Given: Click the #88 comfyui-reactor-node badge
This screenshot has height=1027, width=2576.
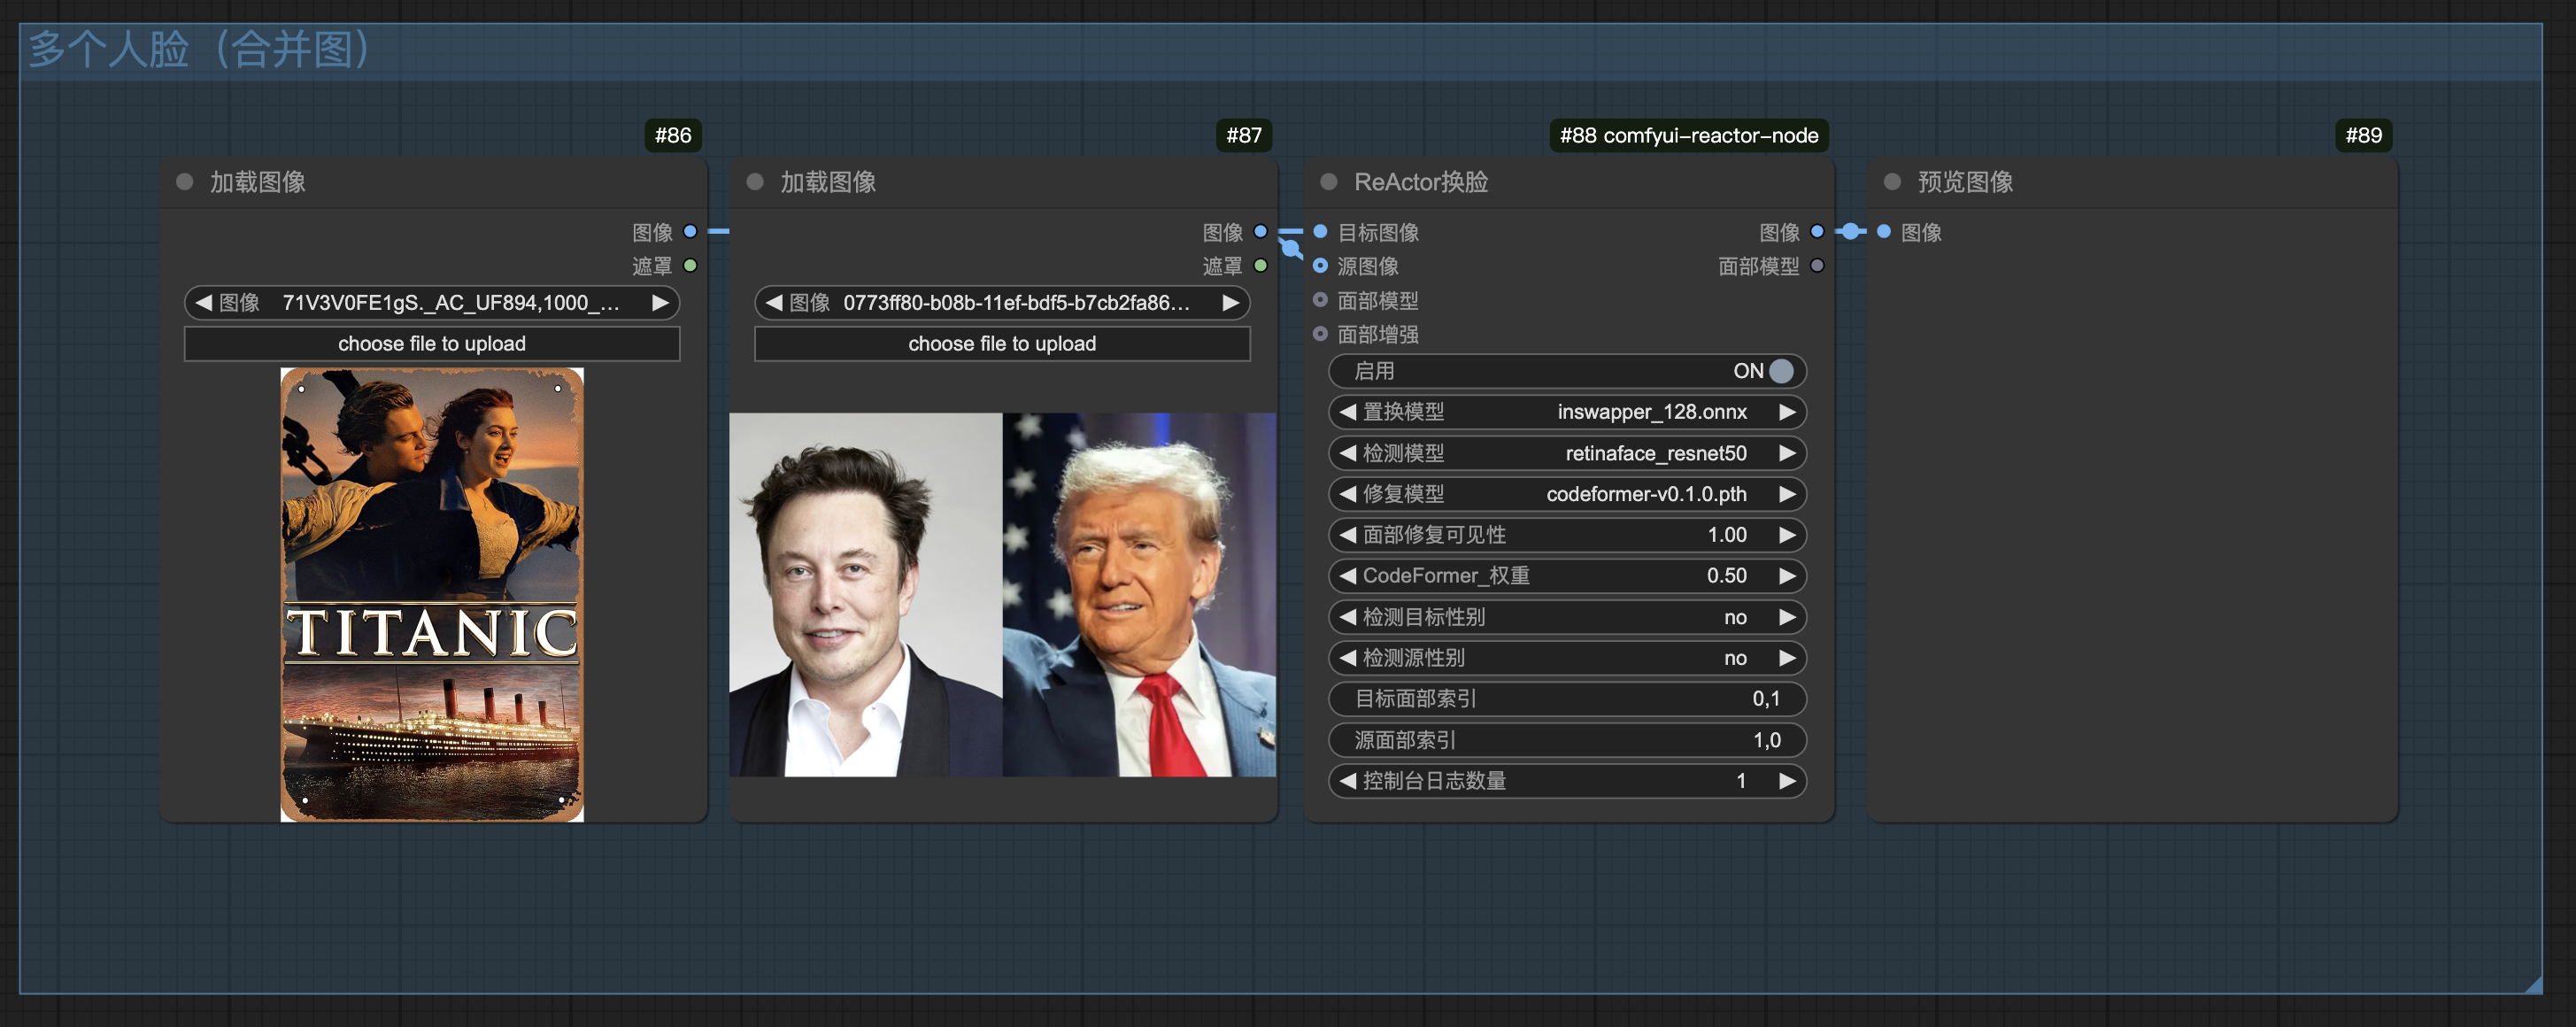Looking at the screenshot, I should coord(1688,135).
